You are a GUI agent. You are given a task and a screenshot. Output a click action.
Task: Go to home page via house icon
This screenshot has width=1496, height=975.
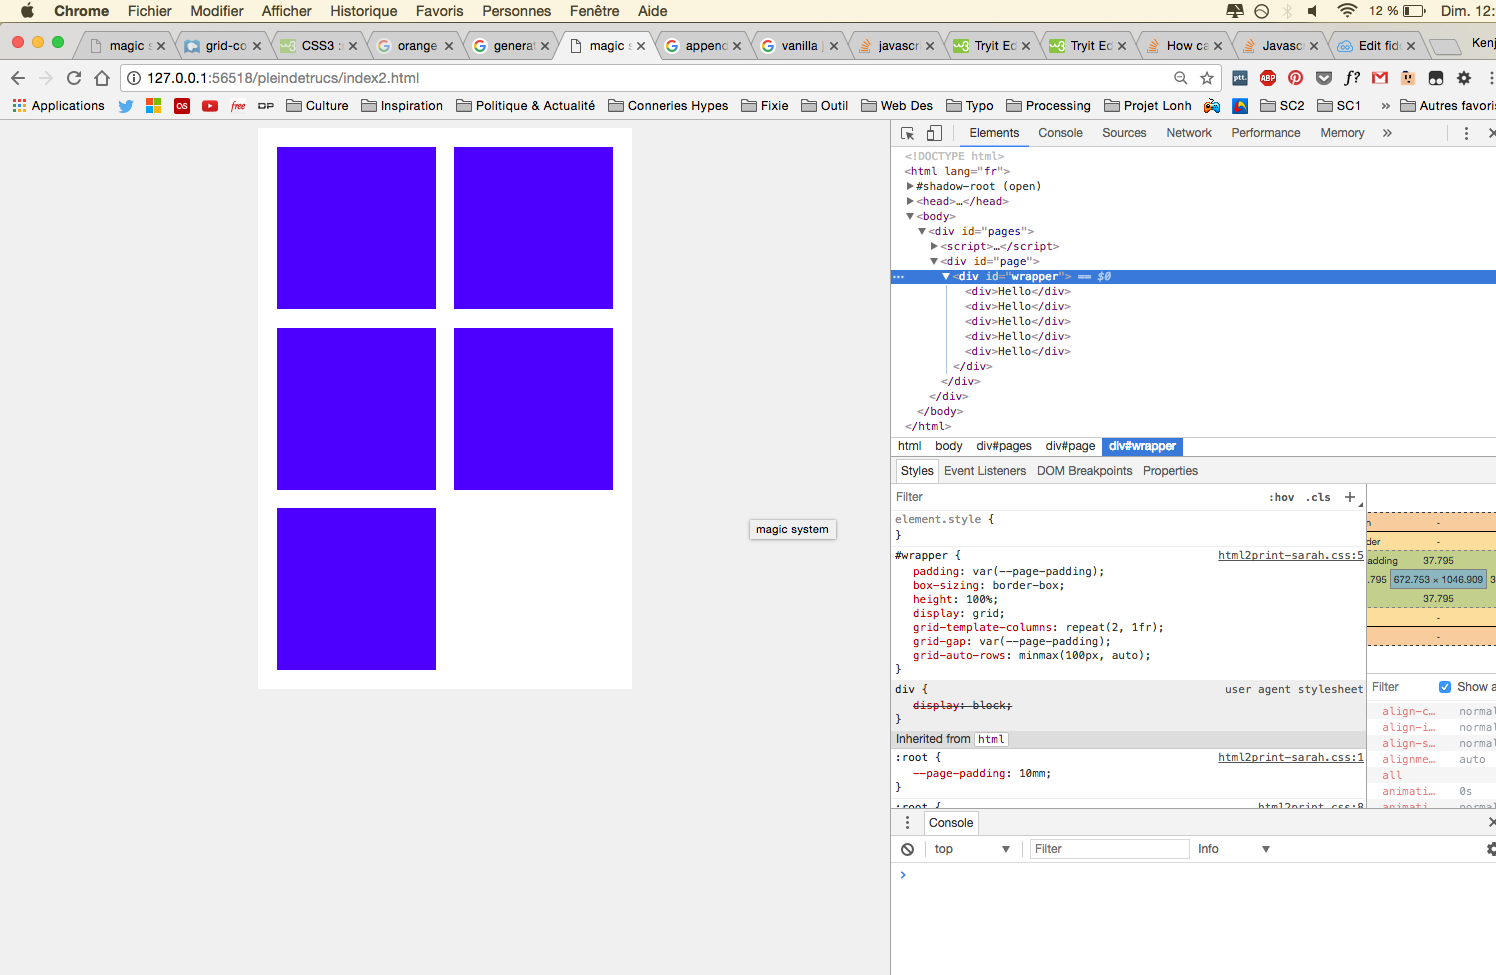pyautogui.click(x=102, y=78)
